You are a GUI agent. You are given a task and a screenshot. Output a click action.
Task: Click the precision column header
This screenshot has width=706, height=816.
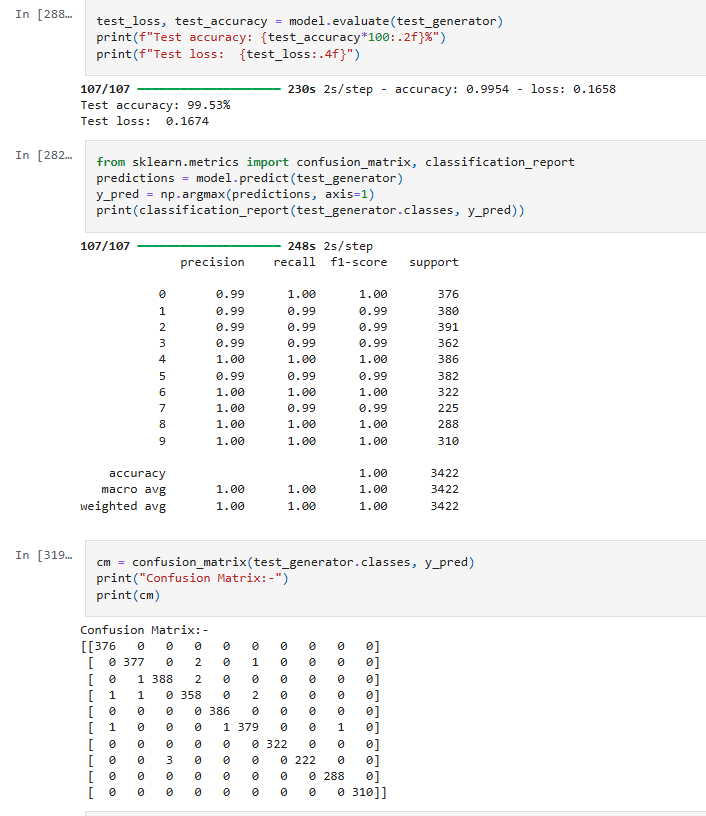coord(212,262)
